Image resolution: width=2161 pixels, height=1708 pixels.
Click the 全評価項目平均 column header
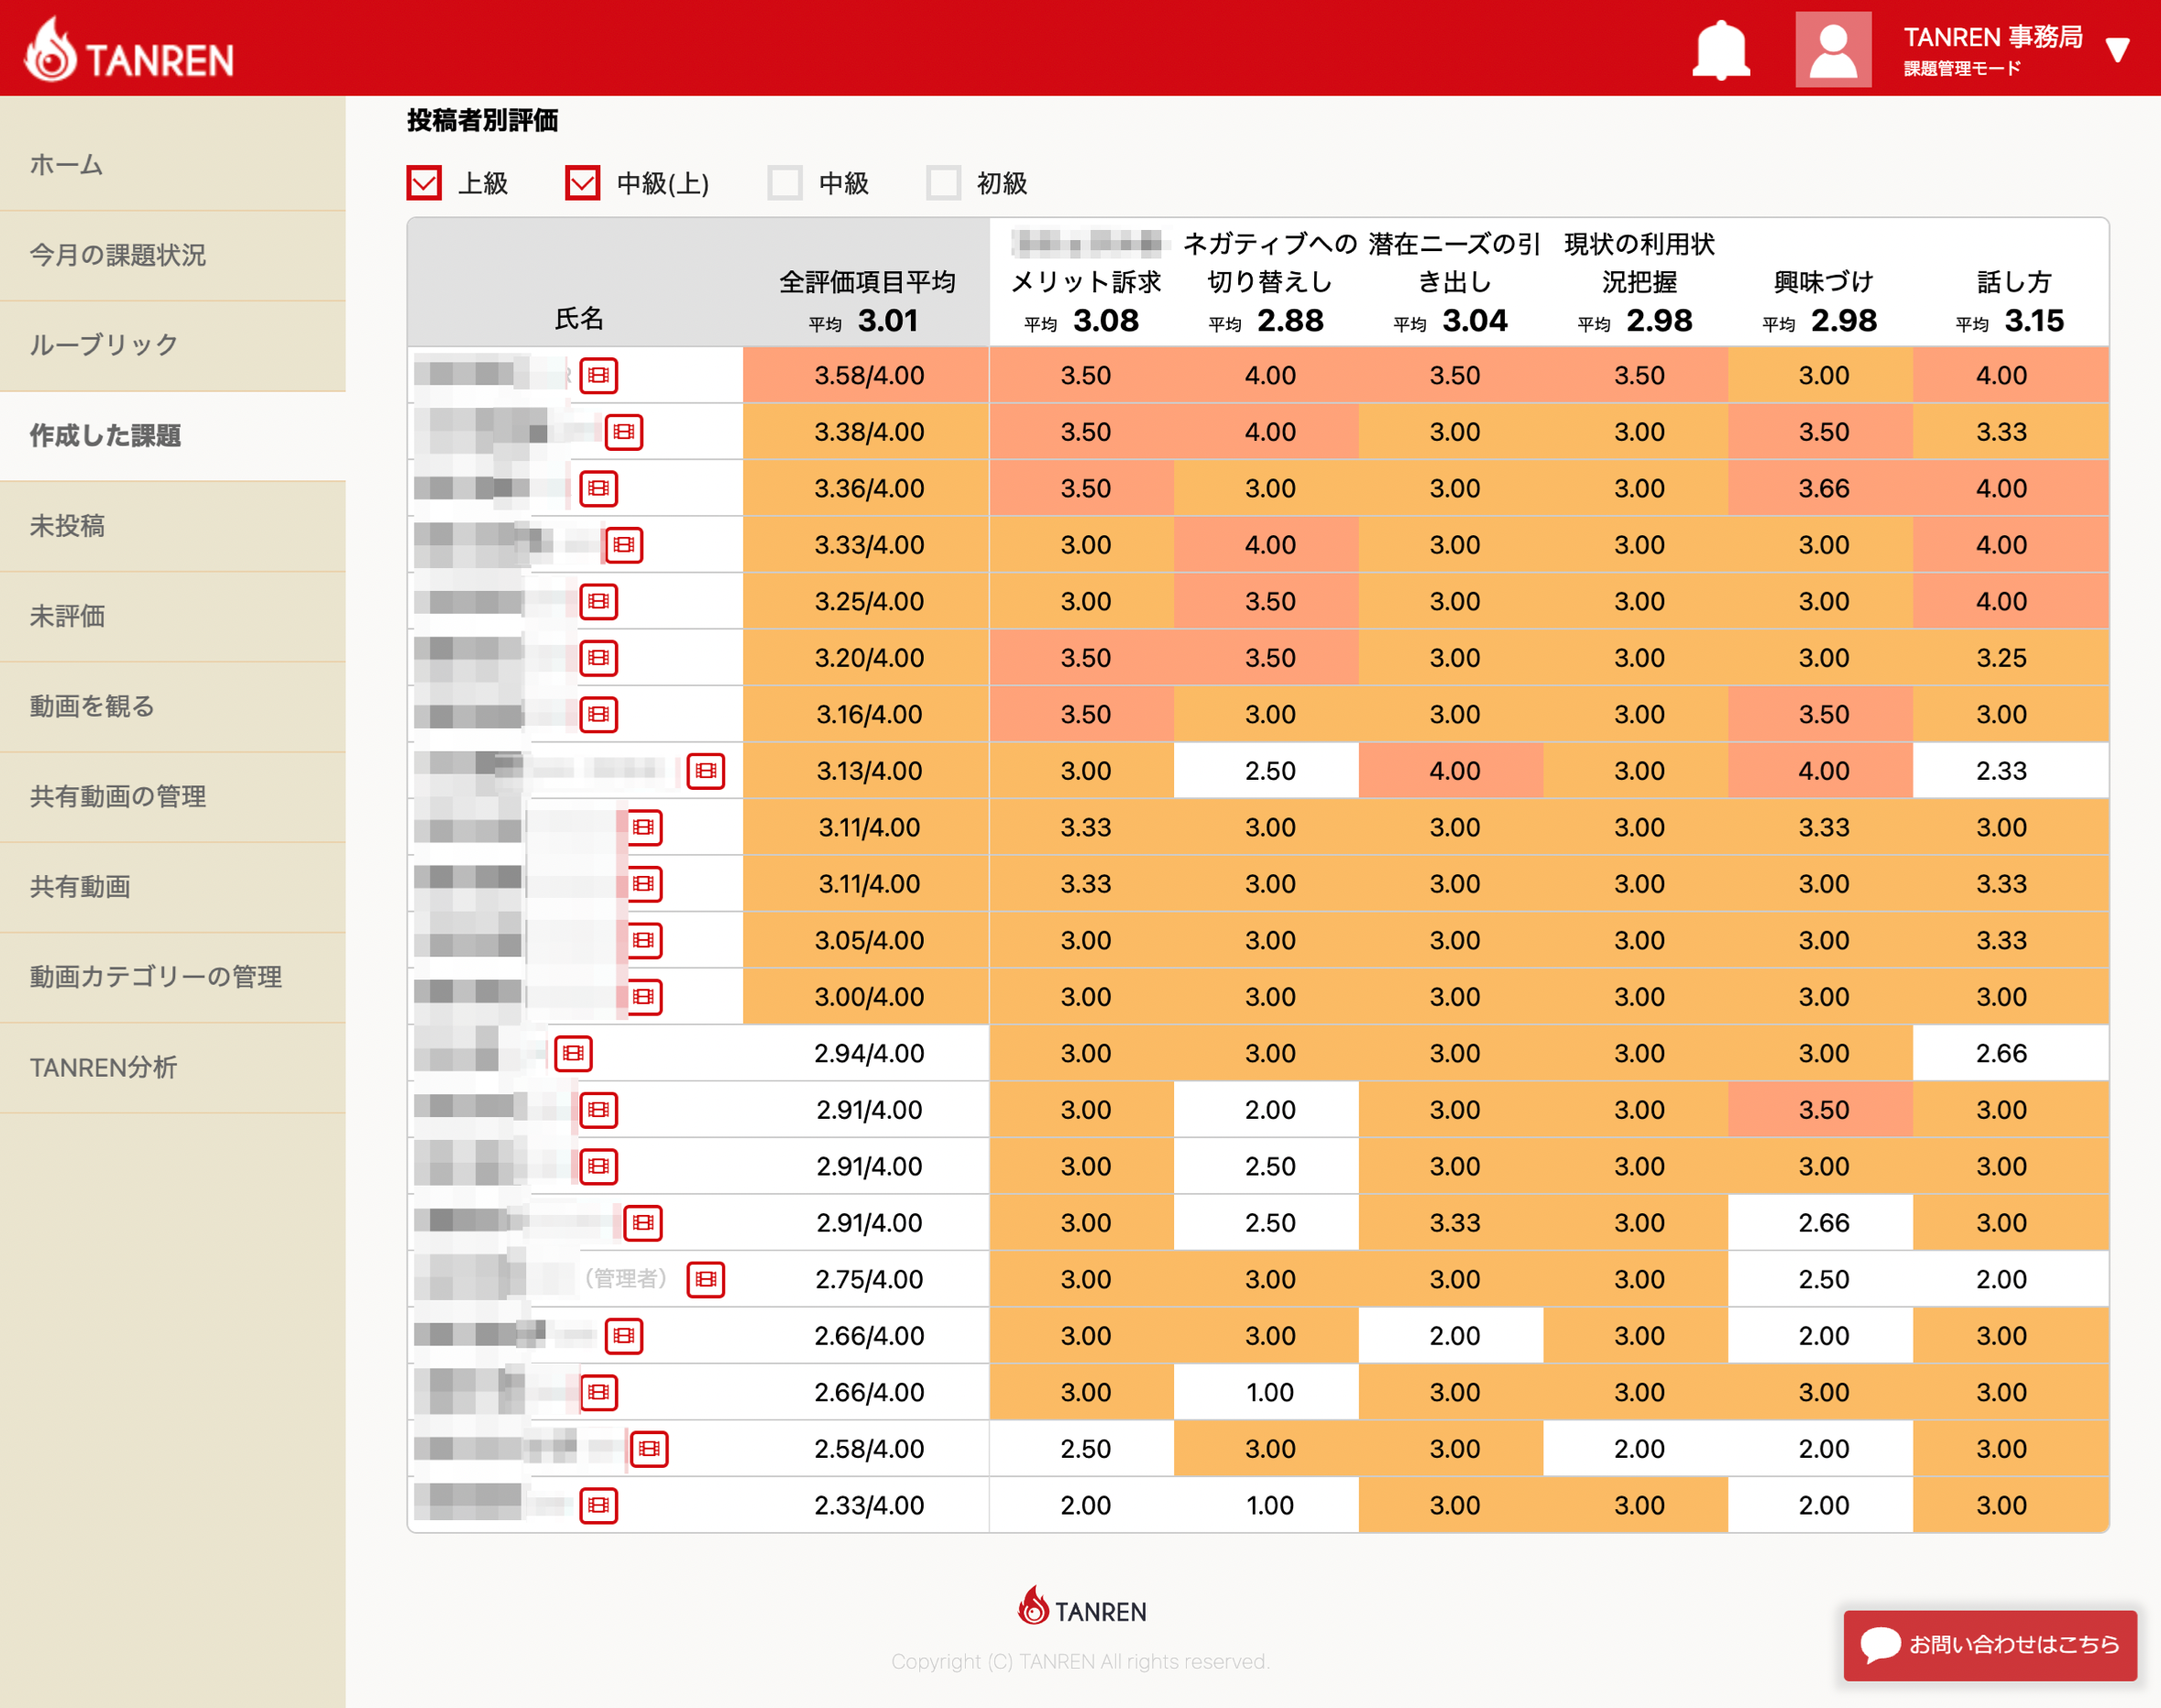click(867, 283)
